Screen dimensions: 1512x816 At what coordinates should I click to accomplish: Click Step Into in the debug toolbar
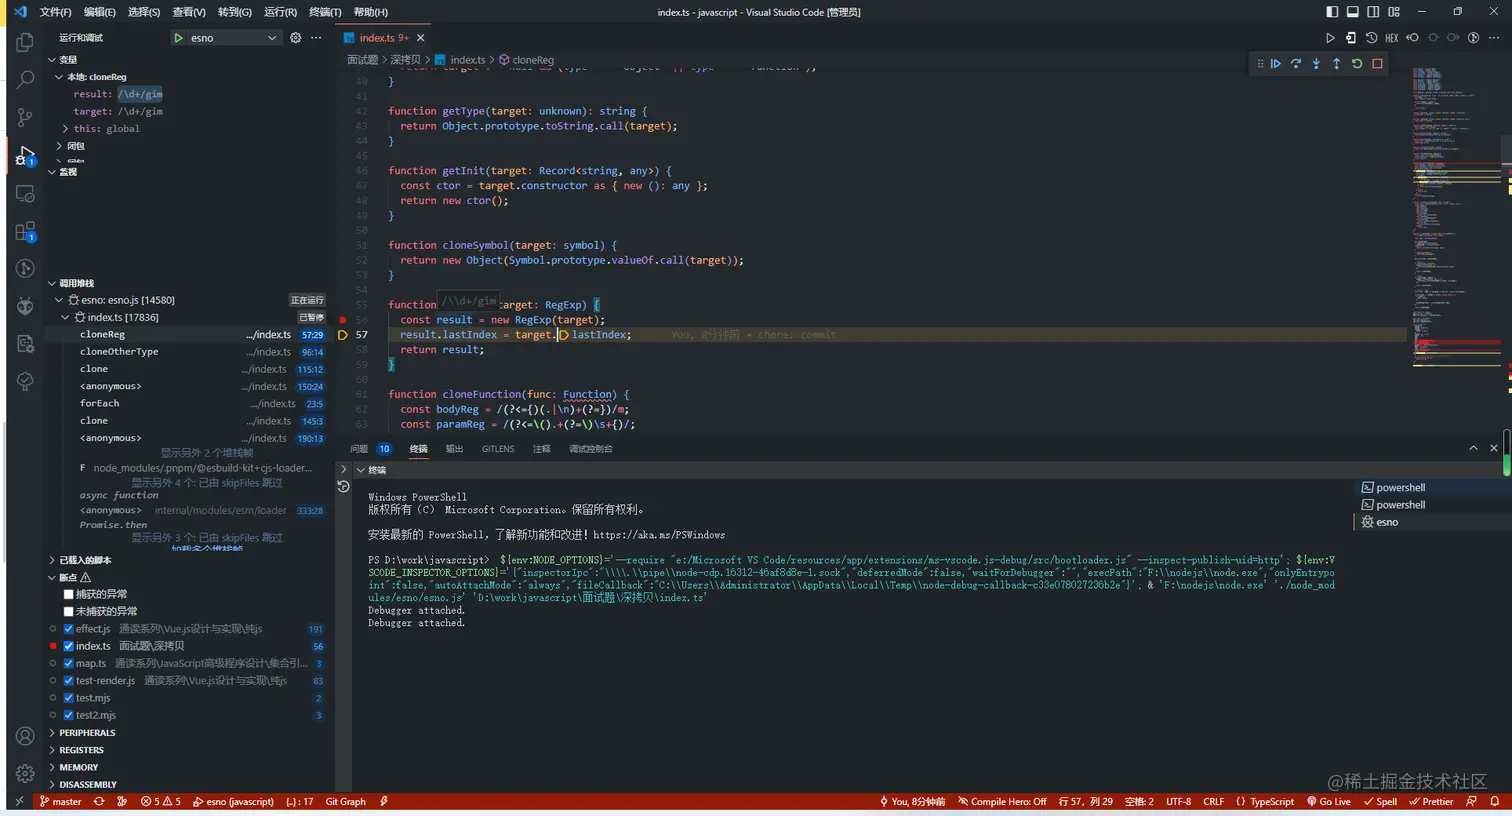click(1316, 63)
